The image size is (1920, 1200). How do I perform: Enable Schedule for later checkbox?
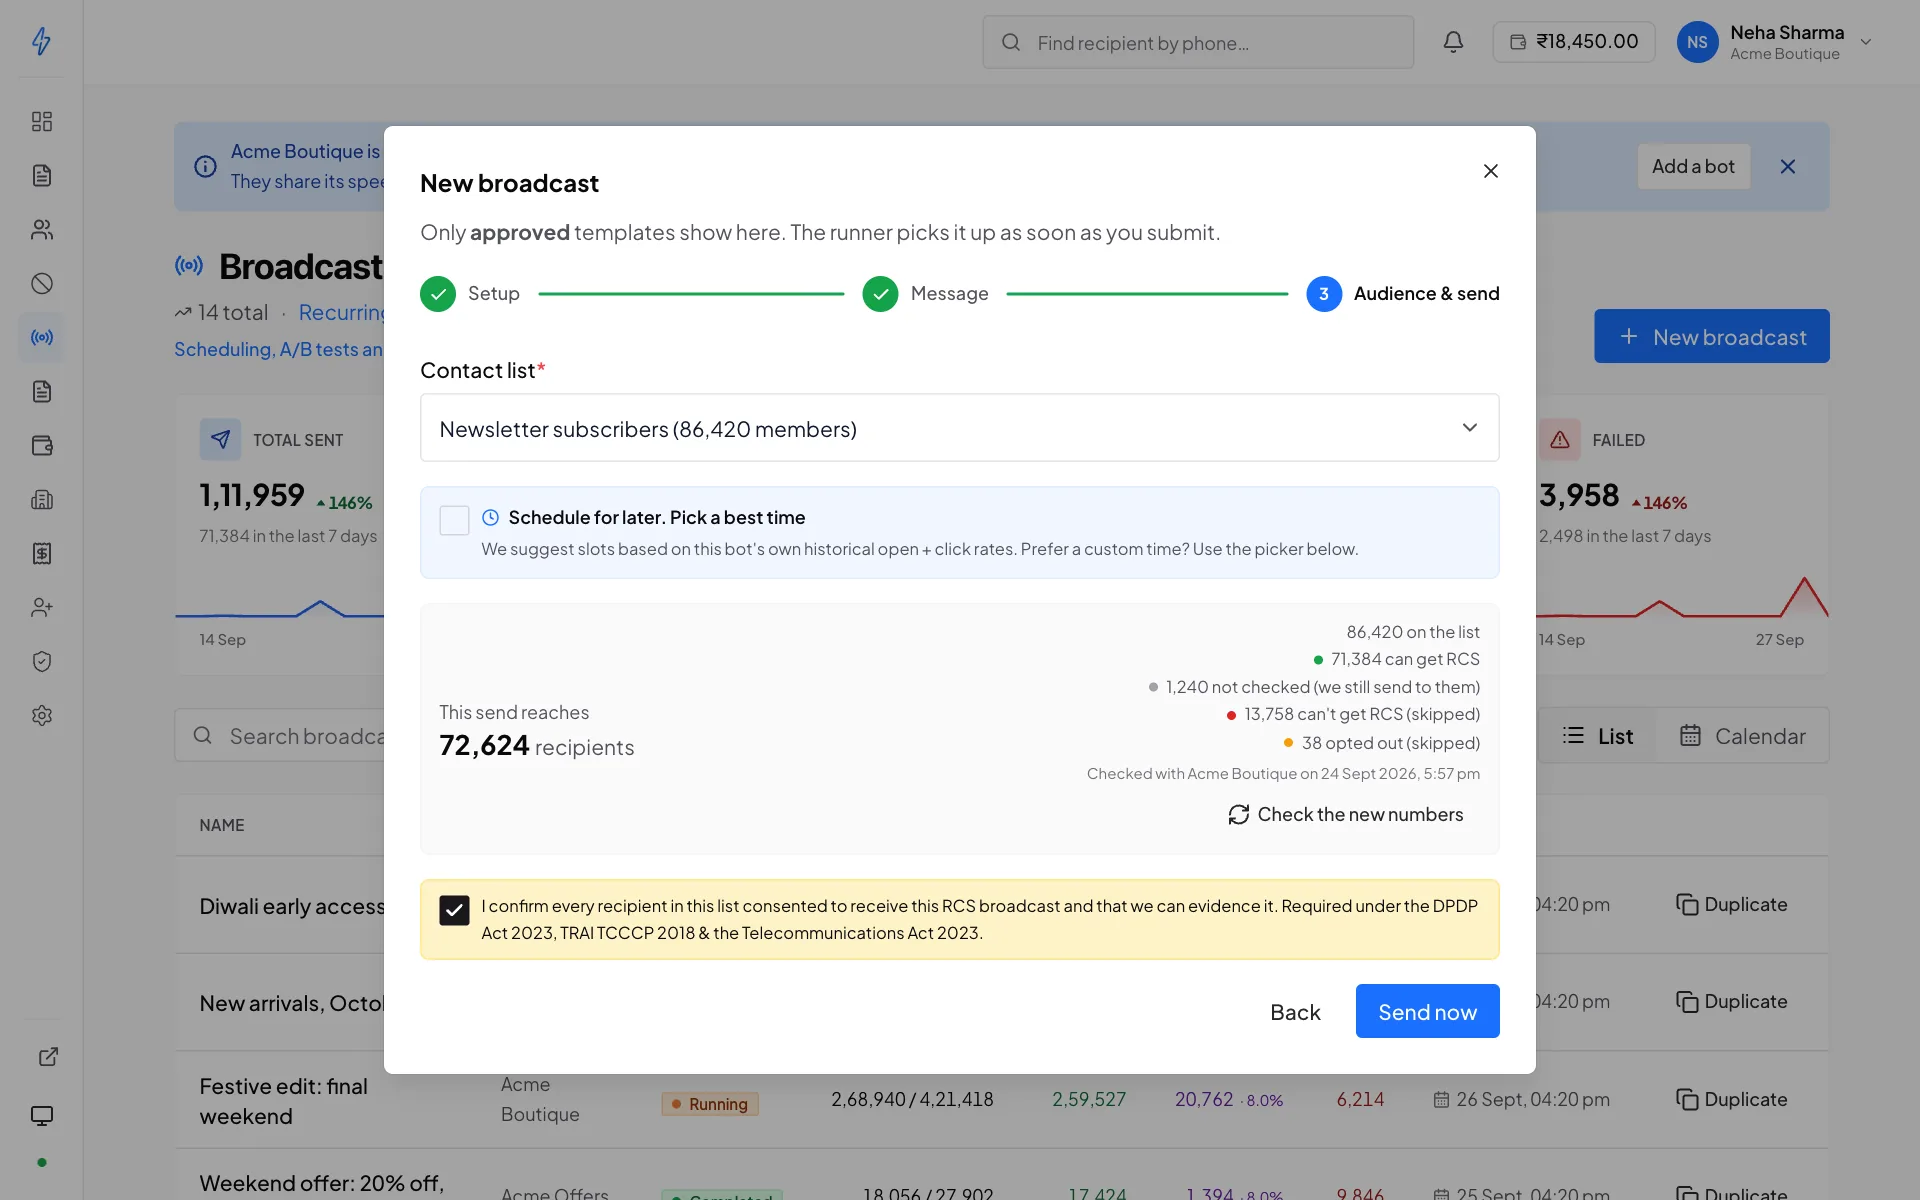tap(454, 520)
